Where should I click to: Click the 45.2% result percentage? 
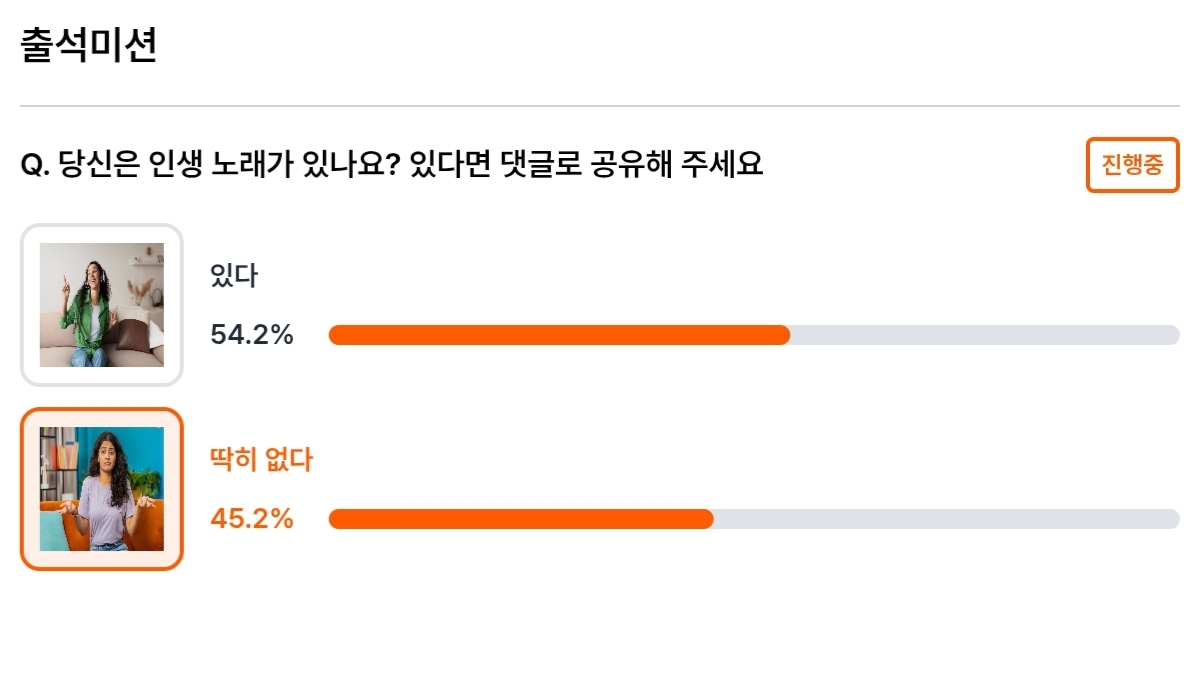[x=252, y=519]
